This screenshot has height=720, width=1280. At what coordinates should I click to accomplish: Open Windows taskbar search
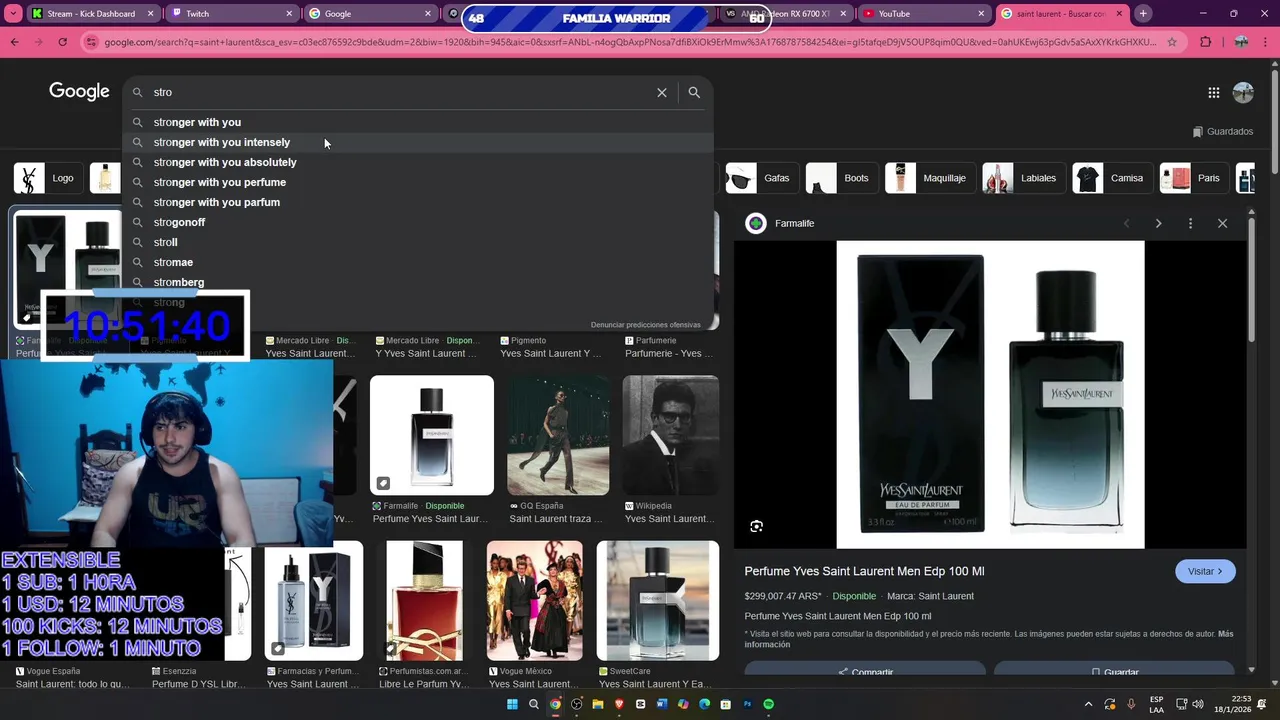[x=534, y=704]
